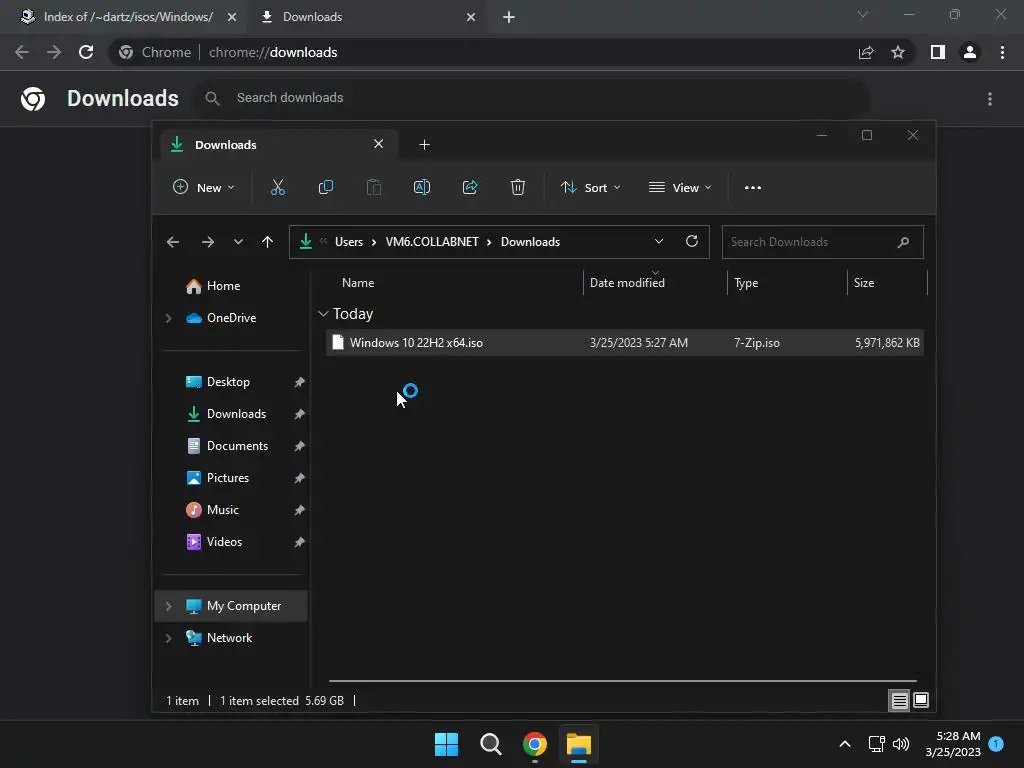Open the Downloads page more actions menu
This screenshot has width=1024, height=768.
990,99
